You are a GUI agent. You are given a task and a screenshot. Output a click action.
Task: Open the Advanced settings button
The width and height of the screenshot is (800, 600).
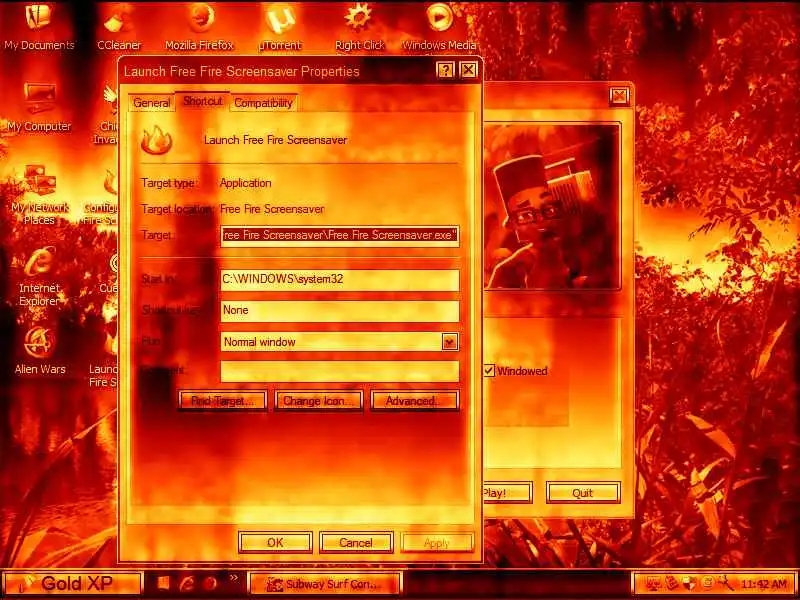tap(415, 401)
